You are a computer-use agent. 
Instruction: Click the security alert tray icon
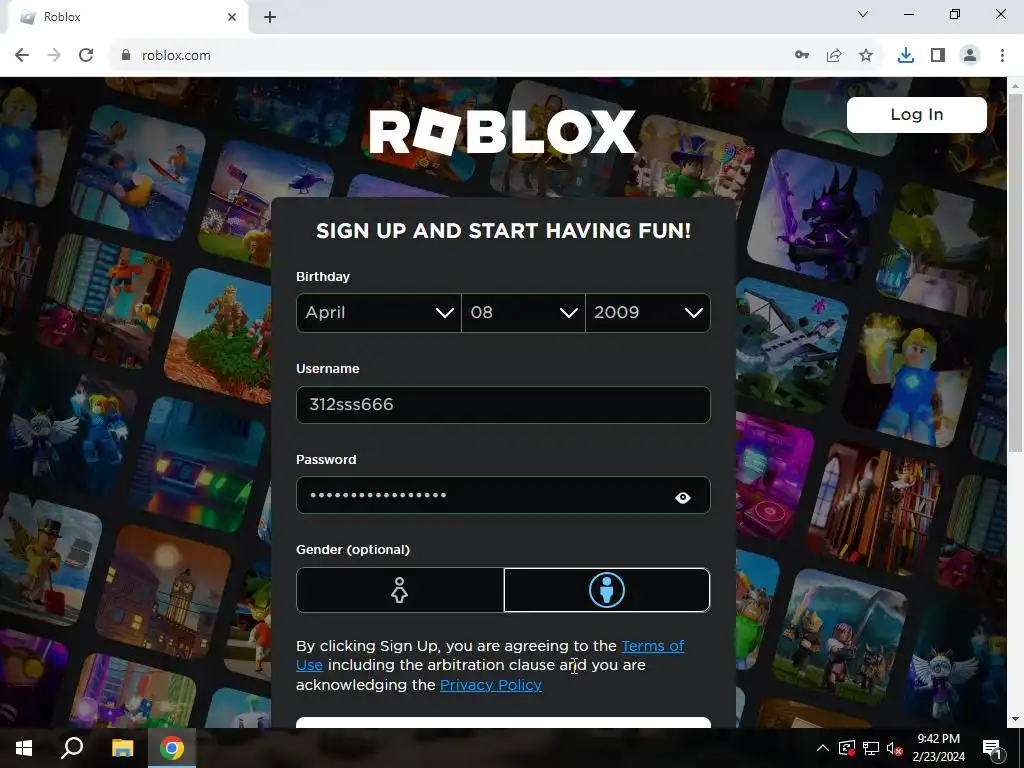coord(847,748)
